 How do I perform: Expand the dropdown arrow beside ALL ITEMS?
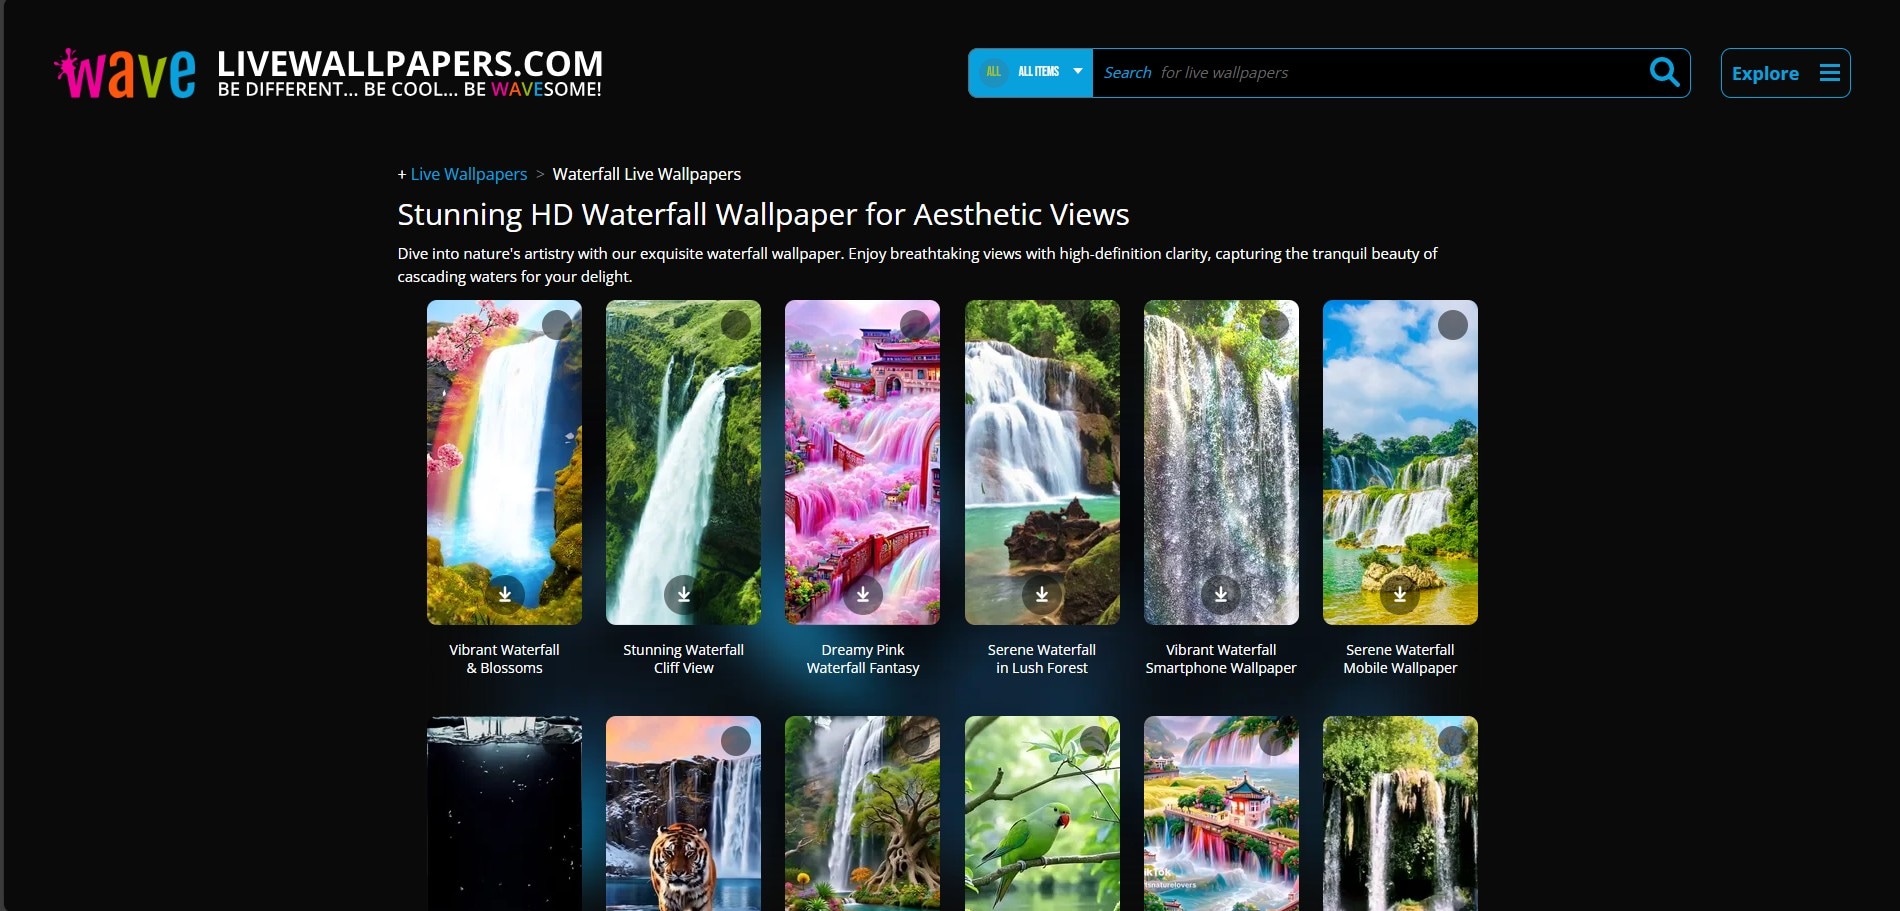(1077, 71)
